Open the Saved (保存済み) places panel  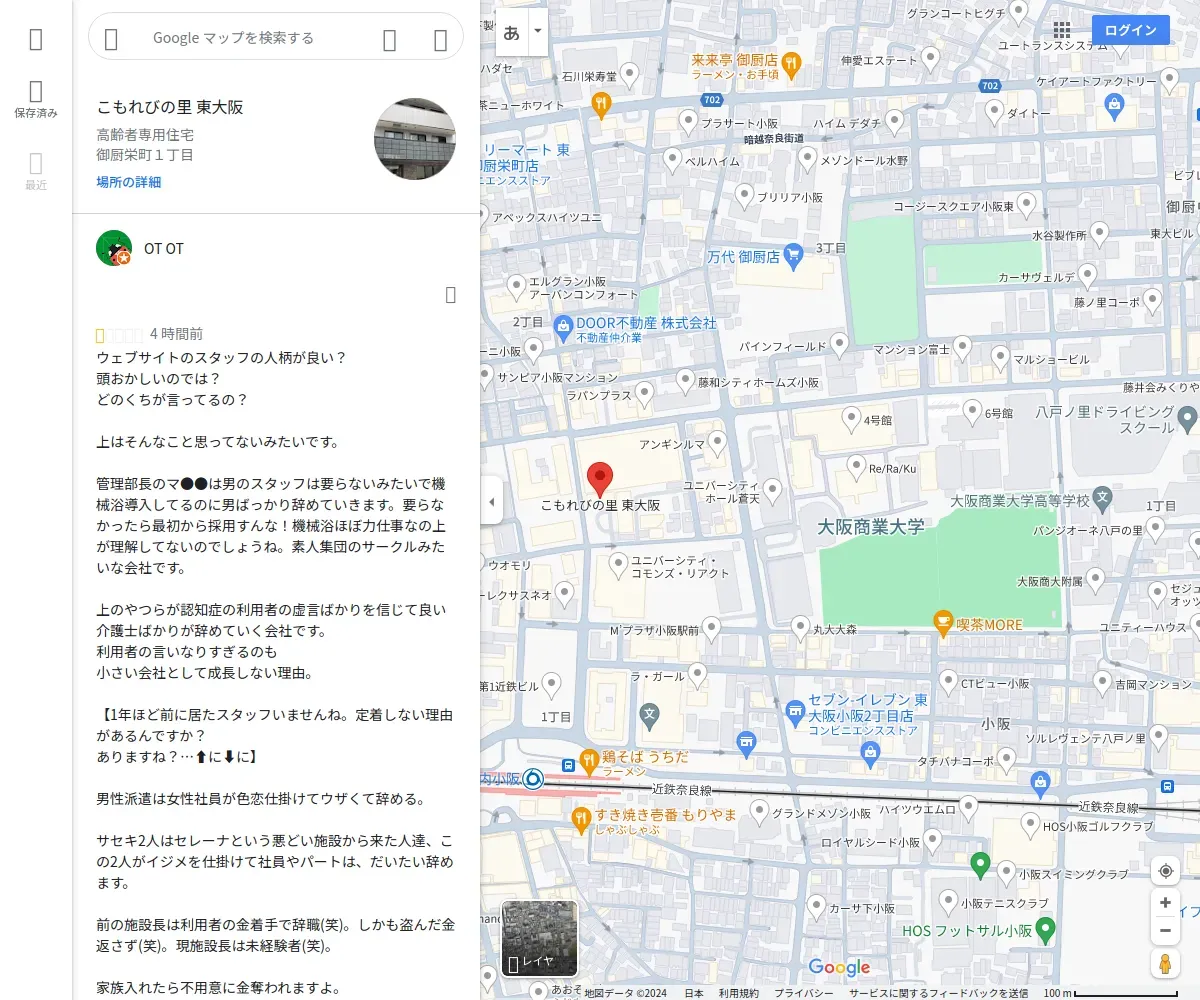tap(36, 100)
